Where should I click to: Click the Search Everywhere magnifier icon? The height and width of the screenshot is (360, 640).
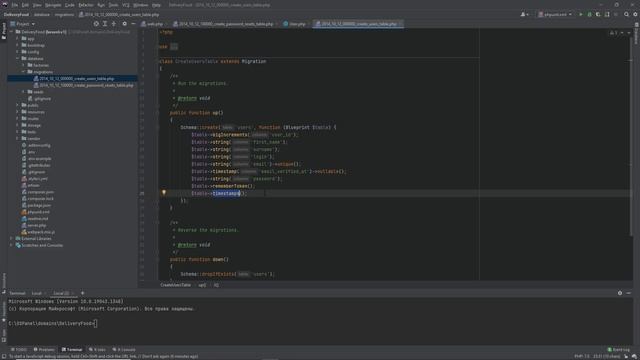pos(627,14)
